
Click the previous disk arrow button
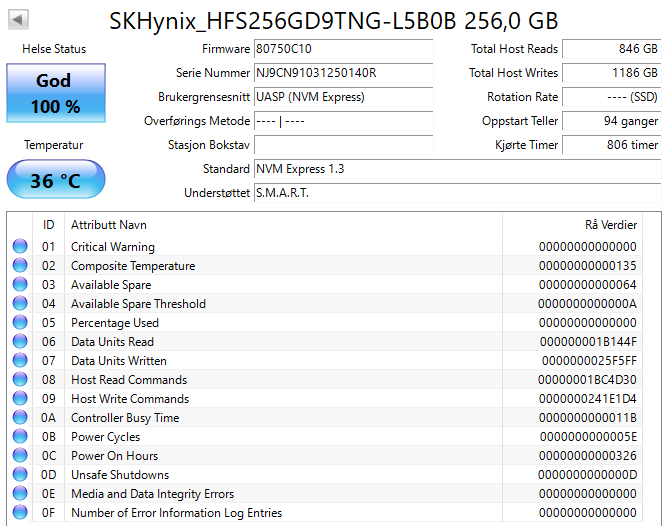tap(19, 20)
